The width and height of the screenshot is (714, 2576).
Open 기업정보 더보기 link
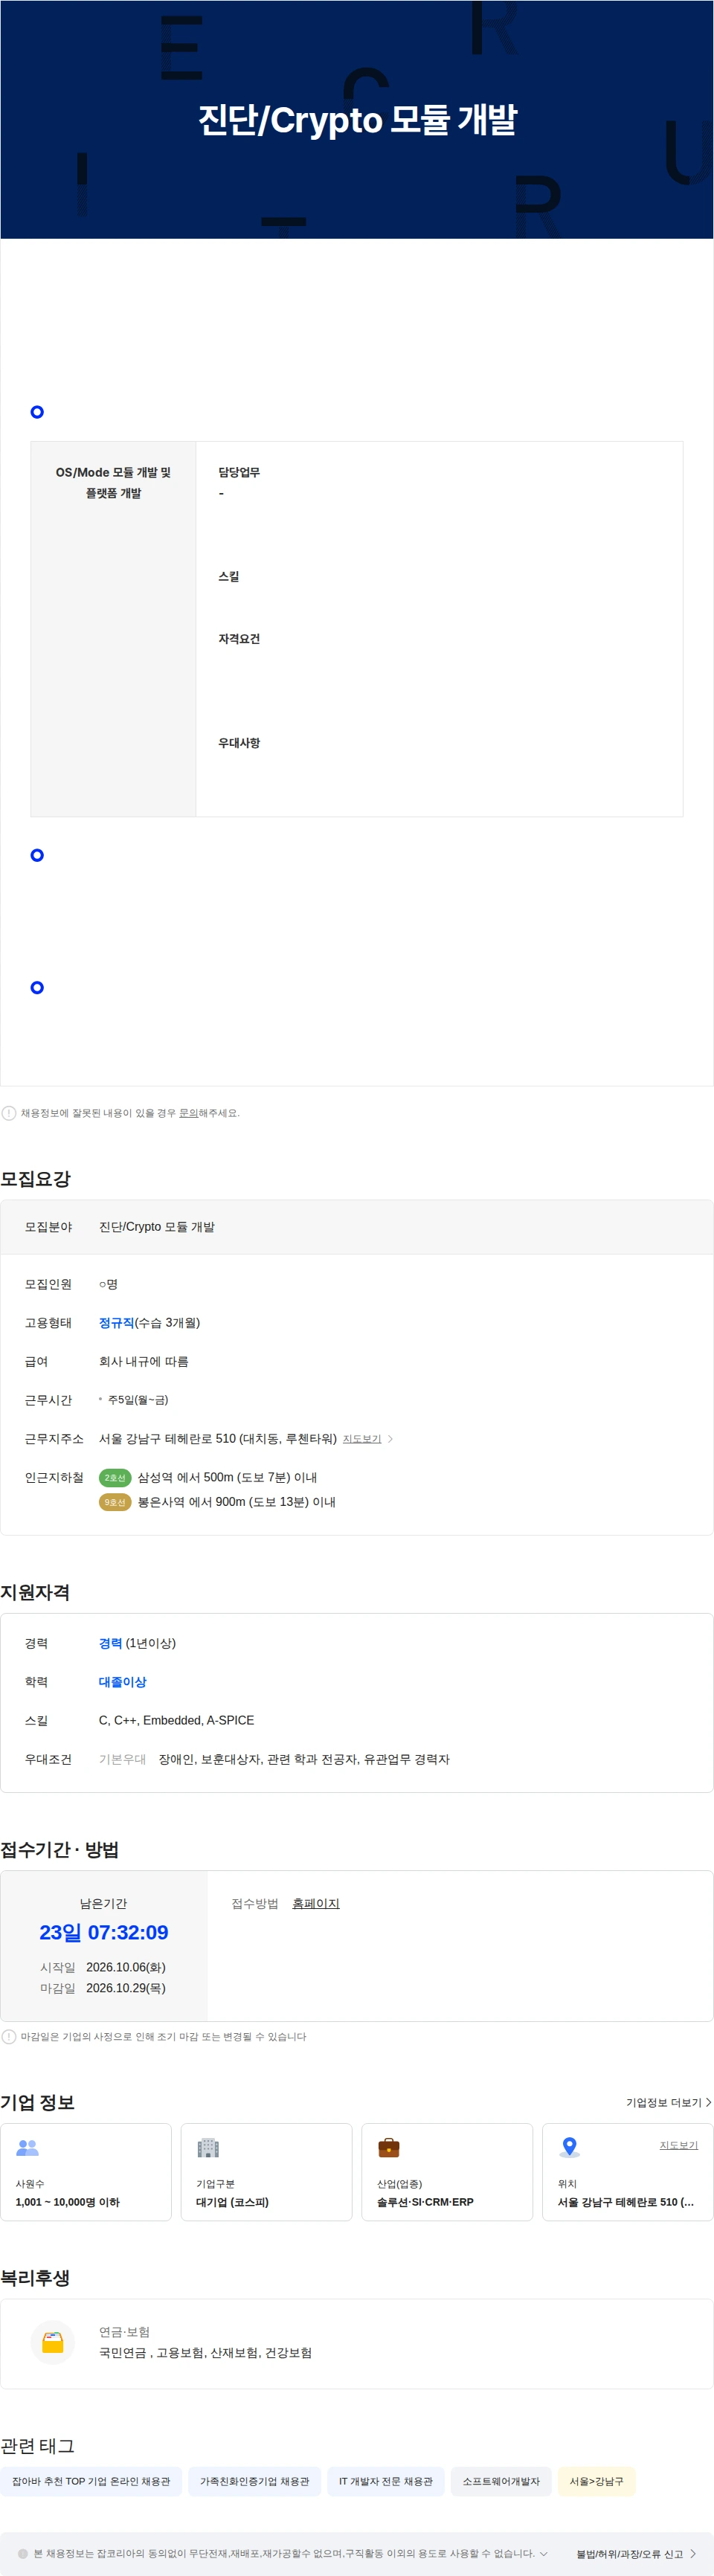coord(668,2102)
